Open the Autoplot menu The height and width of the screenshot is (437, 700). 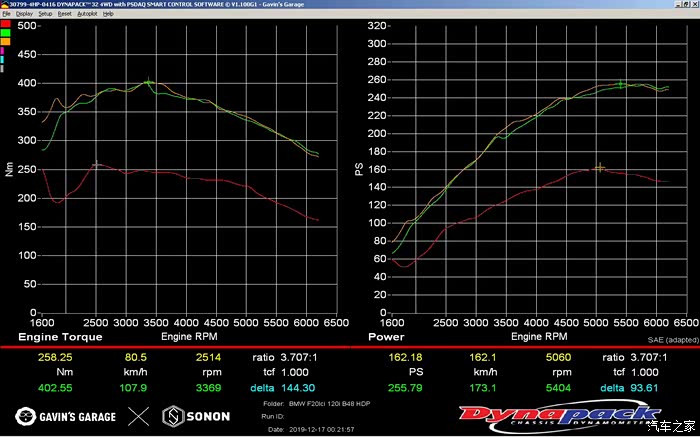coord(87,14)
